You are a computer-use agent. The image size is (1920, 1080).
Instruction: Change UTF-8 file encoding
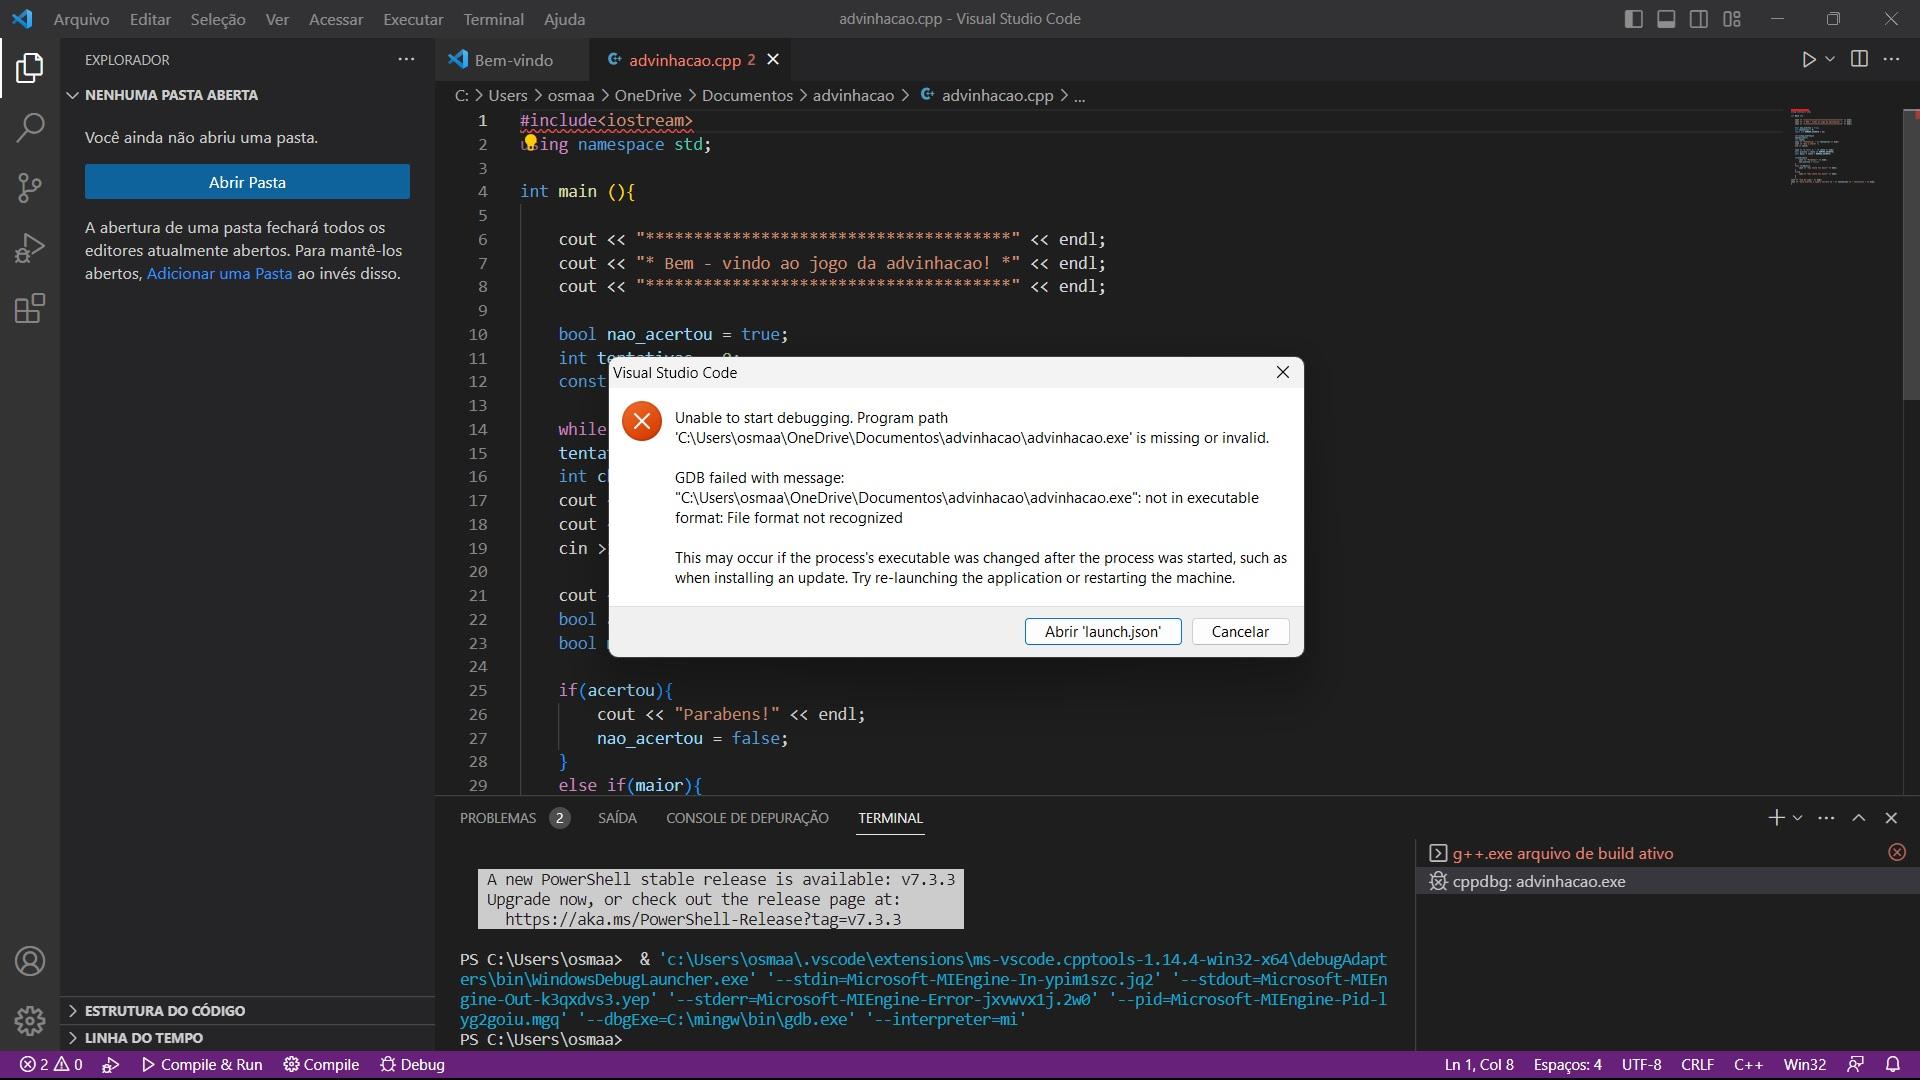click(1642, 1065)
